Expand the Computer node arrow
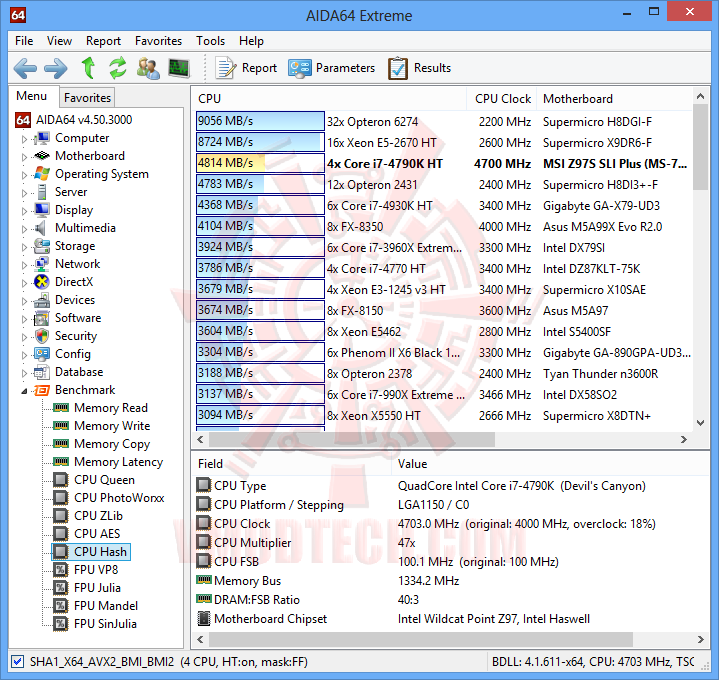 tap(24, 139)
